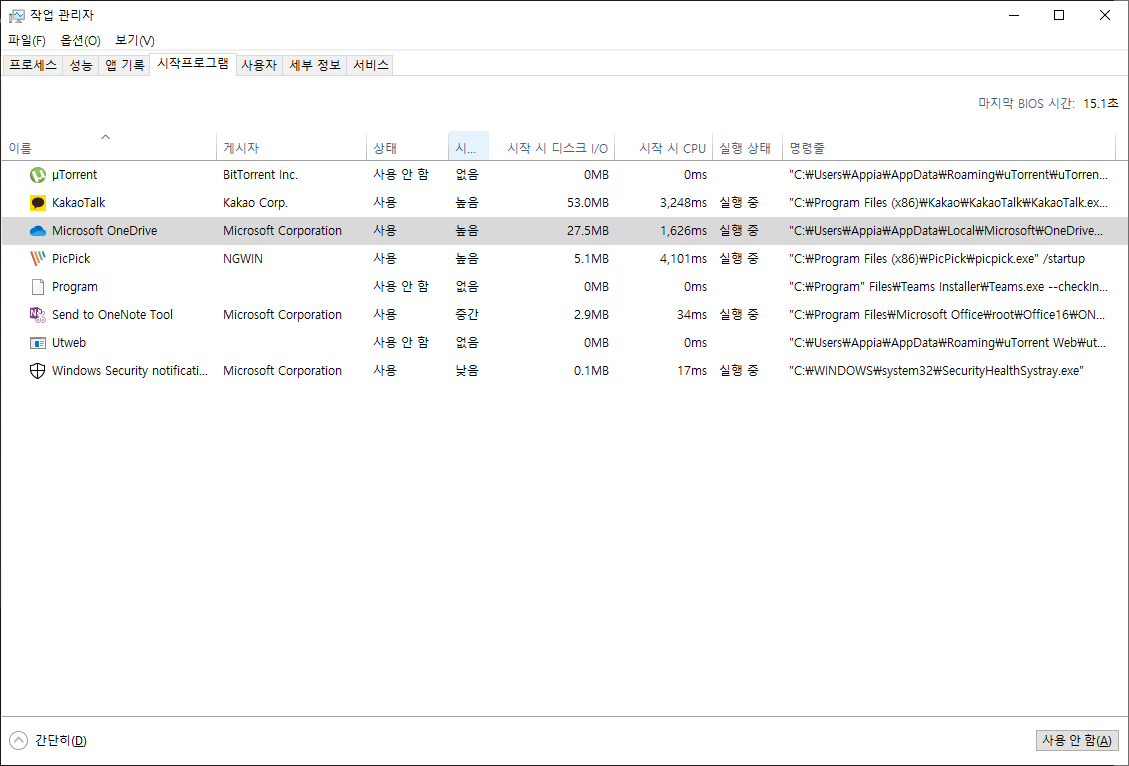Click the Task Manager title bar icon

click(16, 15)
